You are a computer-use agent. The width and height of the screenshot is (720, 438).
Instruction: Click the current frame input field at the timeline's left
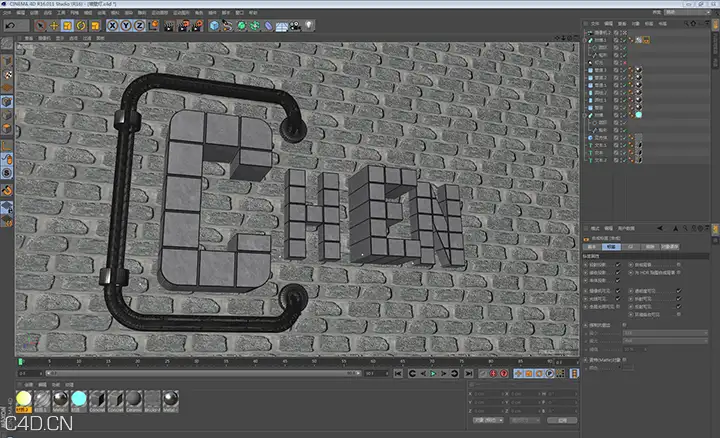[x=30, y=374]
